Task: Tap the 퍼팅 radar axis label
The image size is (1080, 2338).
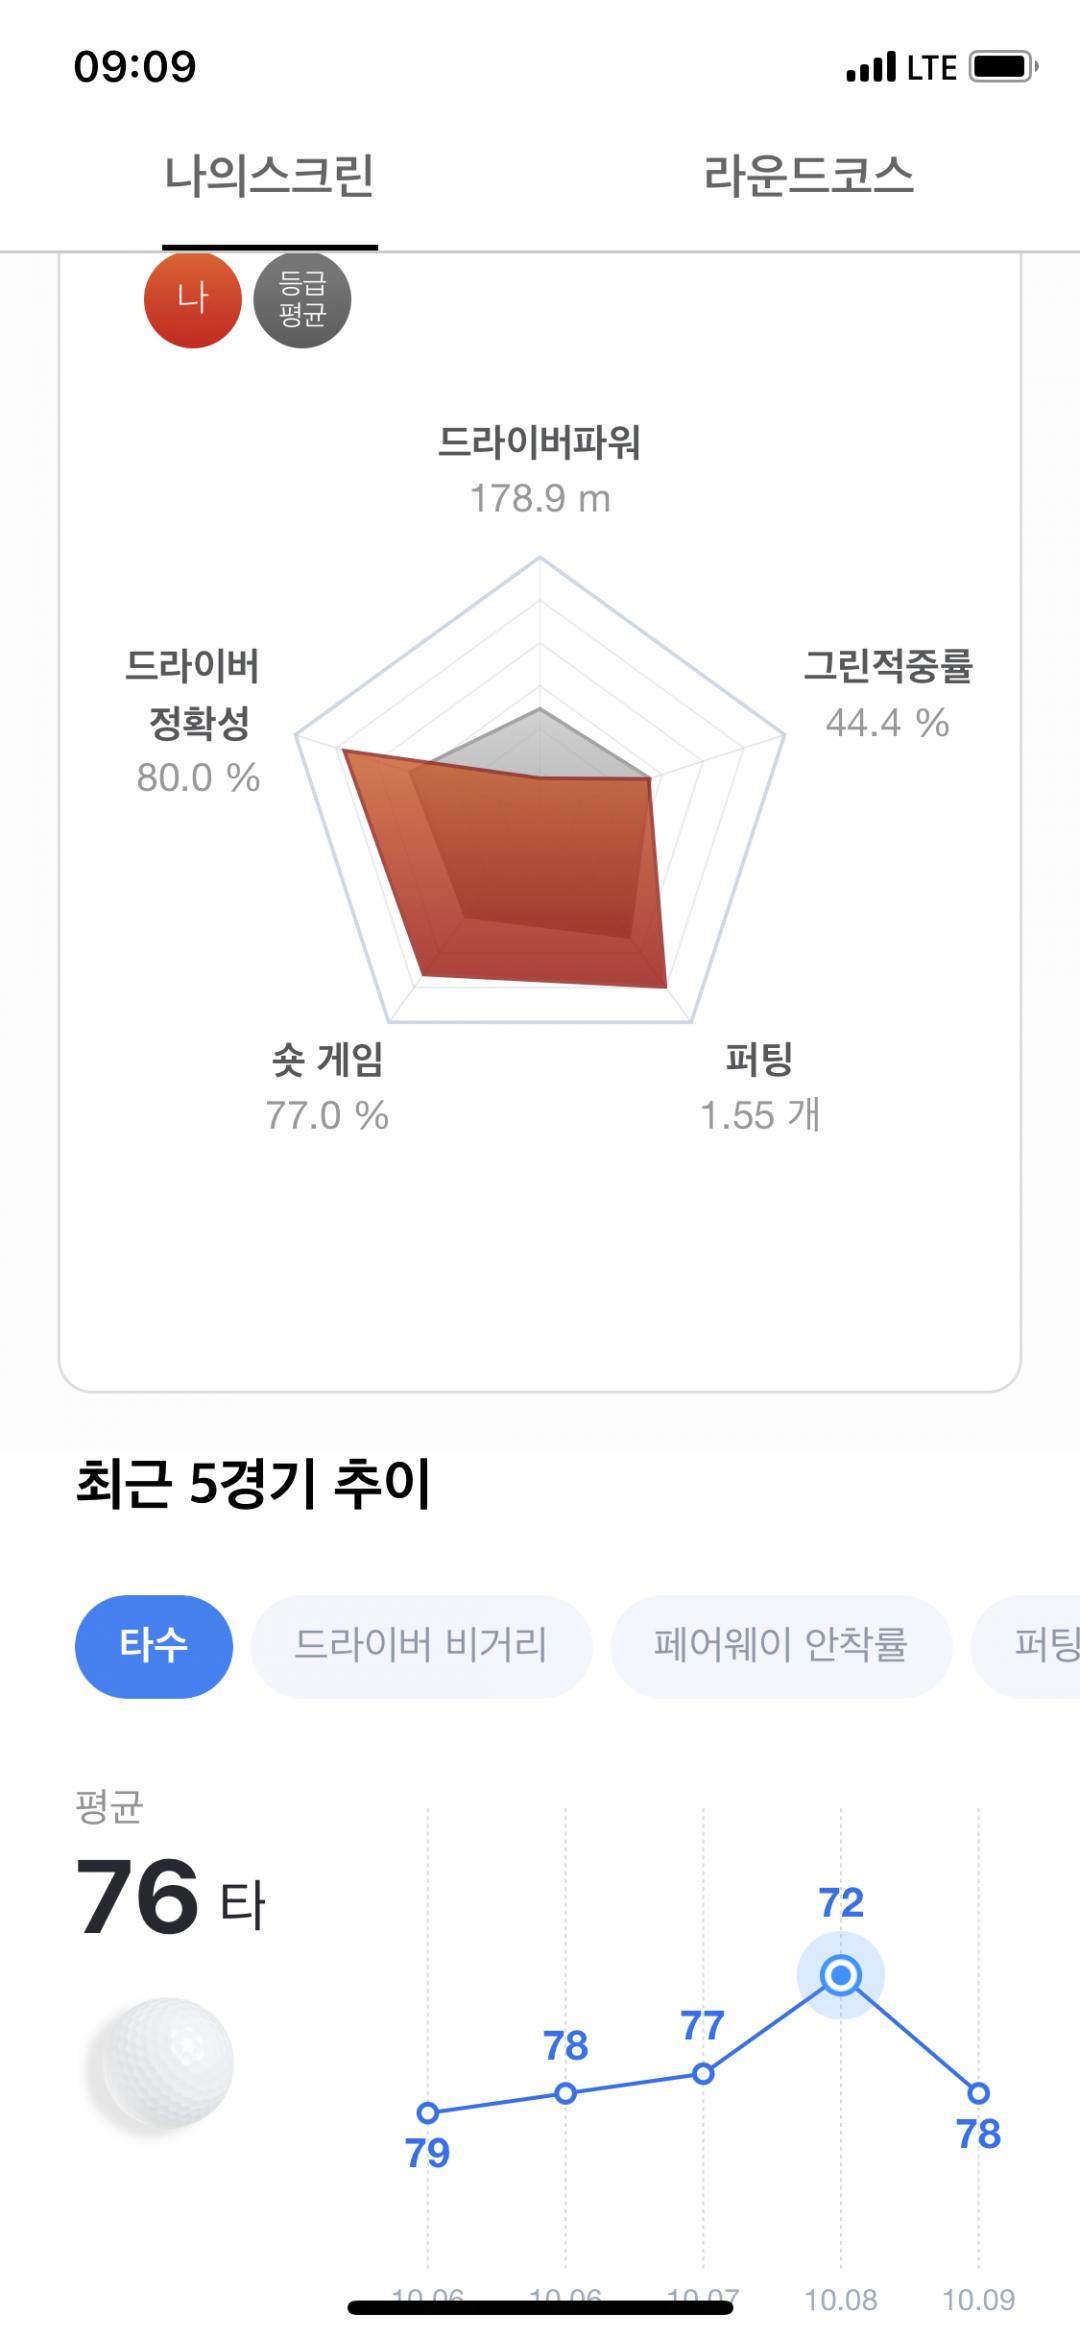Action: point(759,1059)
